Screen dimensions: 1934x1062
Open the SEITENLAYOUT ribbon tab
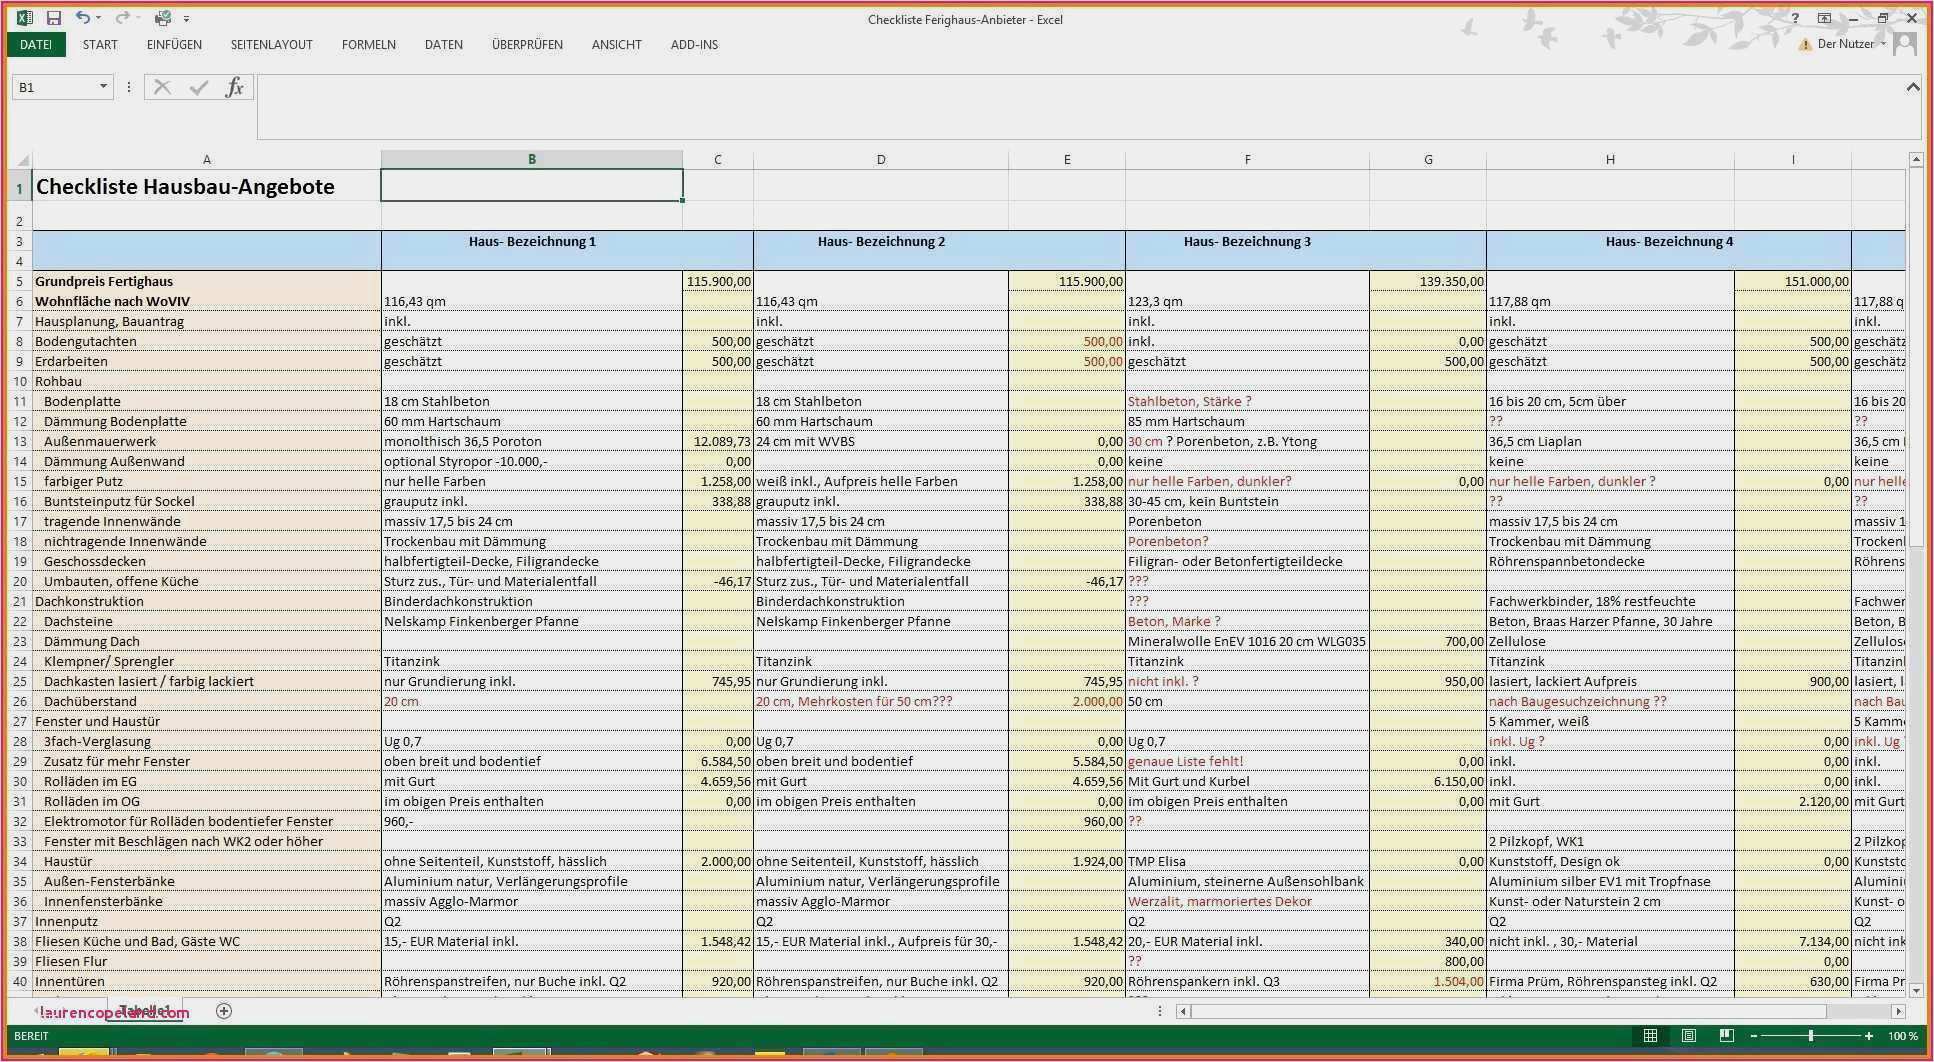coord(271,45)
